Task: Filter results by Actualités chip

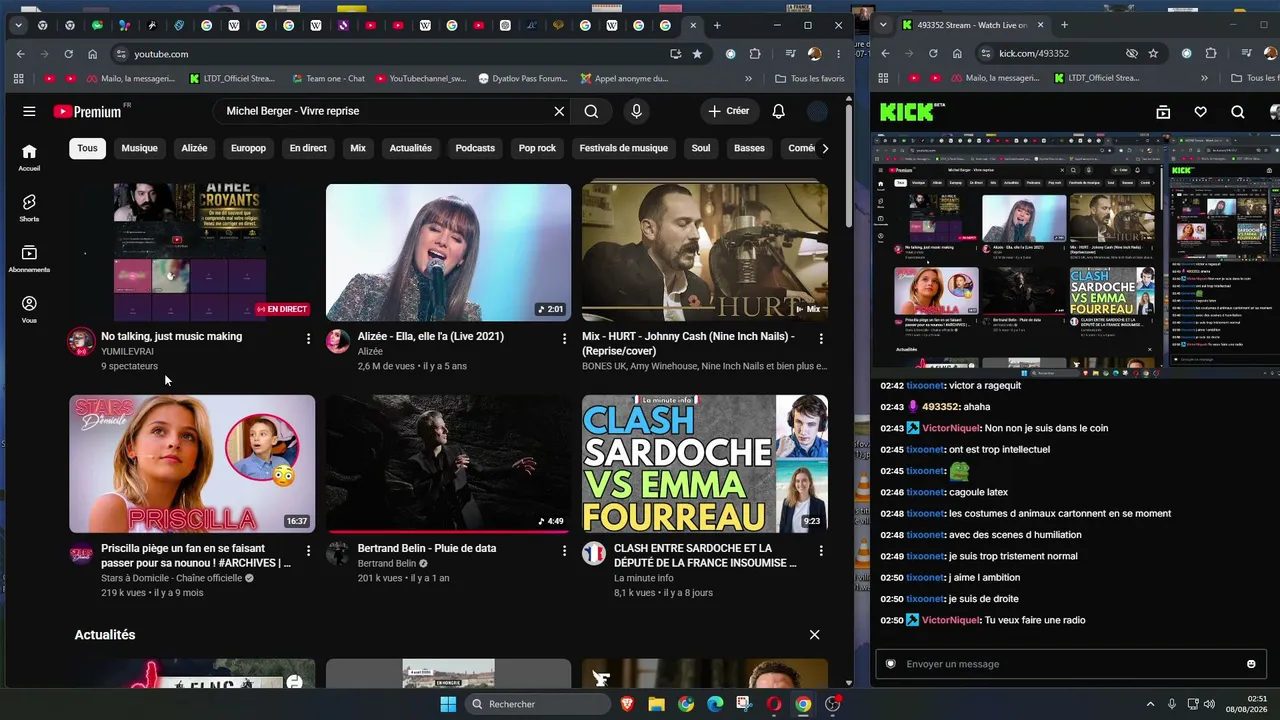Action: tap(411, 148)
